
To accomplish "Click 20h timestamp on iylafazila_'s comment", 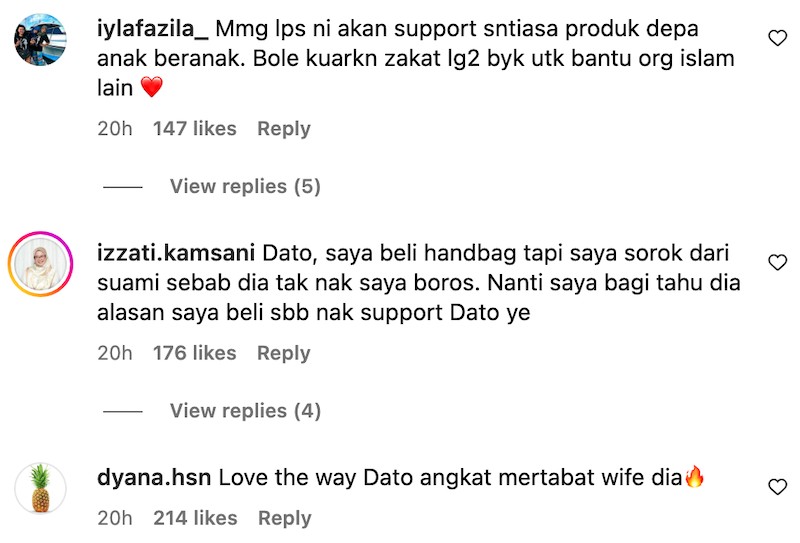I will click(x=115, y=129).
